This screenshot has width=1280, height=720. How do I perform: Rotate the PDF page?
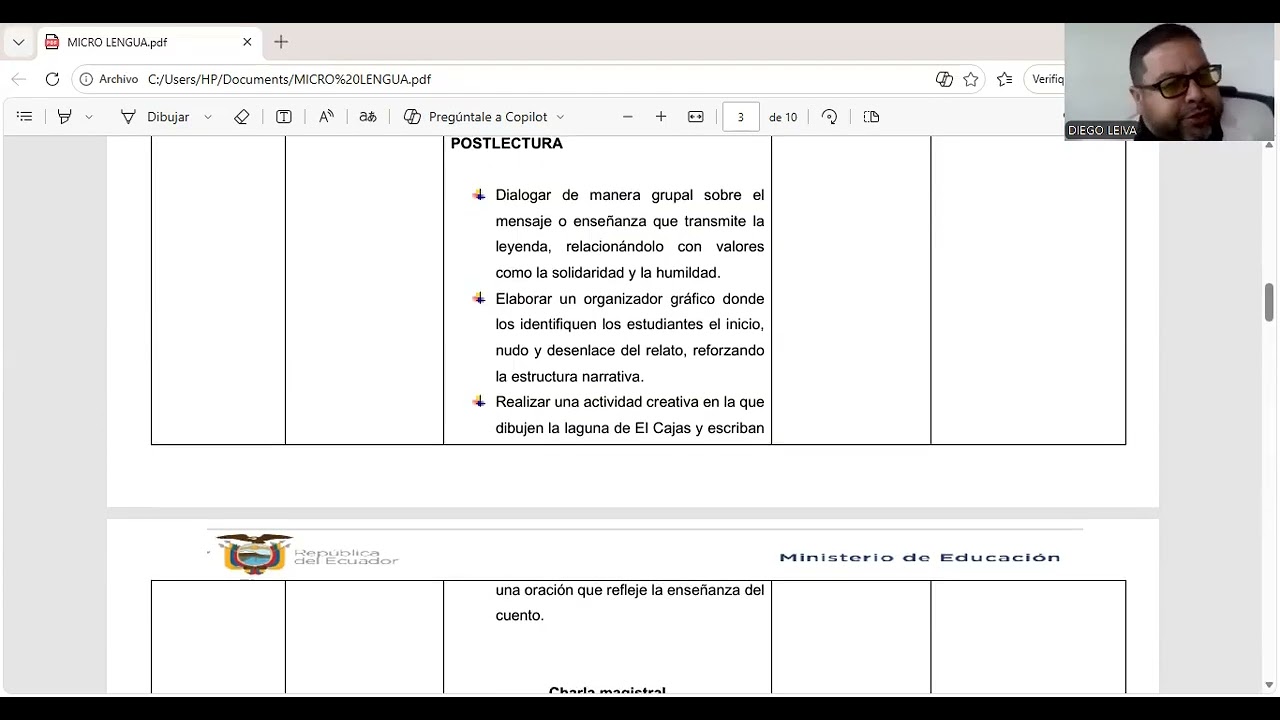pos(829,117)
